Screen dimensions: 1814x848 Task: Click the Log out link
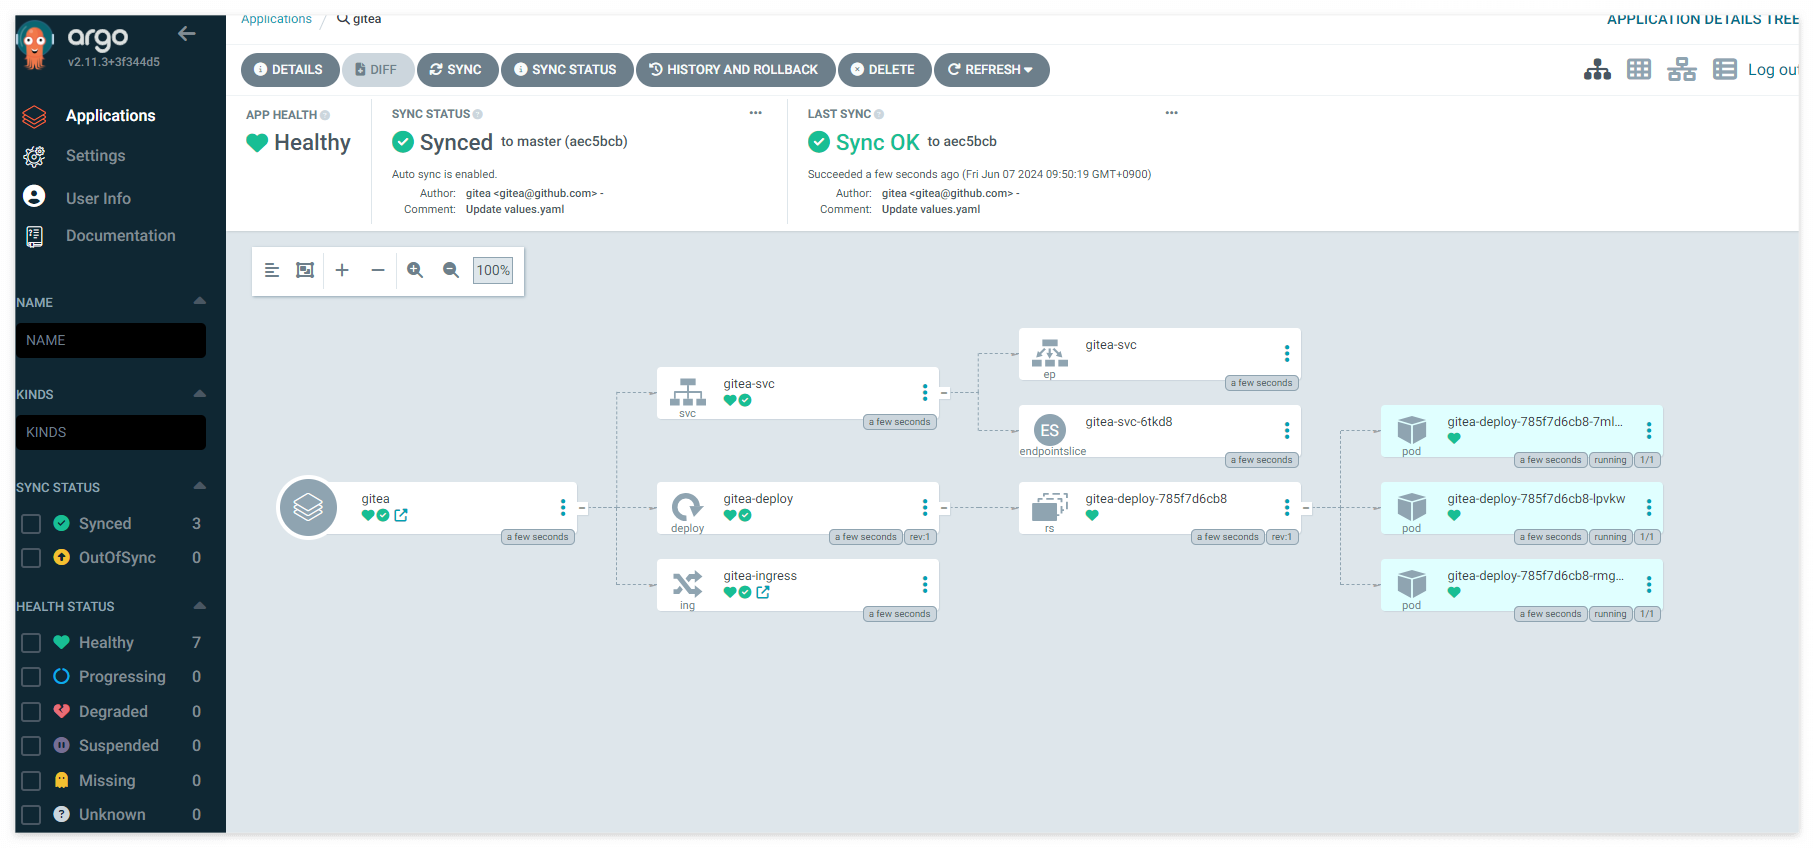point(1772,70)
